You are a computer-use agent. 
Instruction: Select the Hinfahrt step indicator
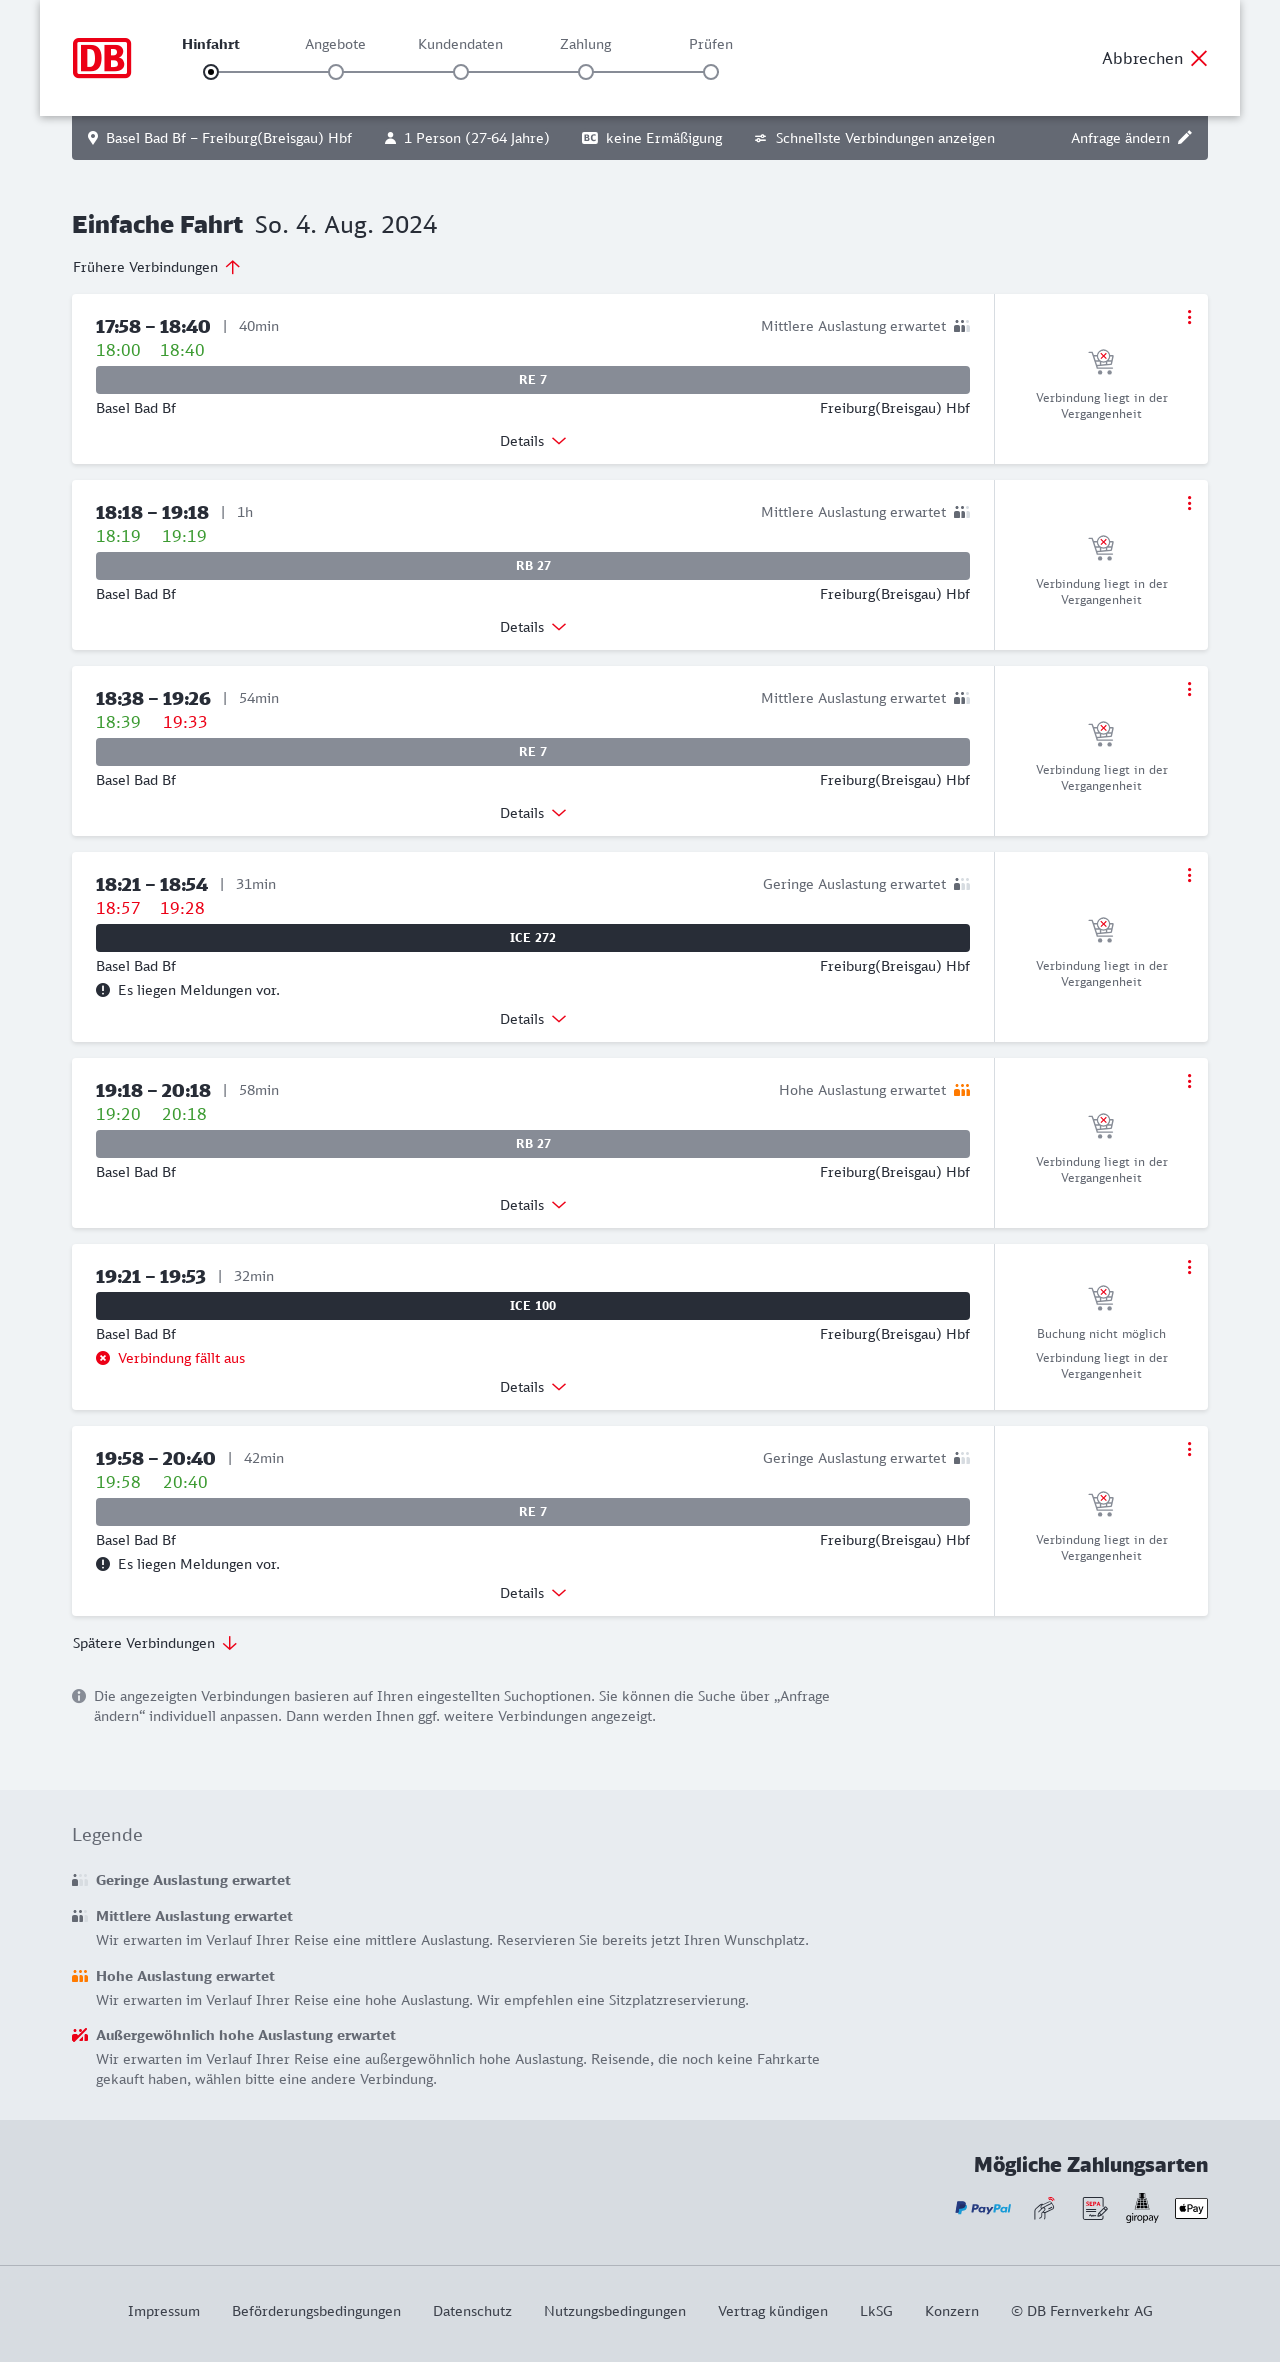[x=211, y=72]
